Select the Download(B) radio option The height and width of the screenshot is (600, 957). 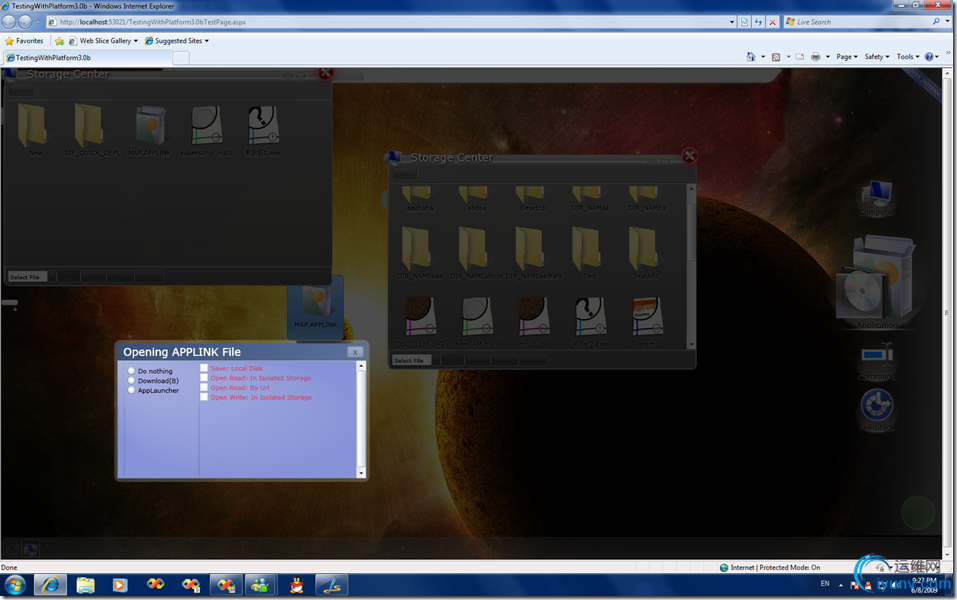131,380
